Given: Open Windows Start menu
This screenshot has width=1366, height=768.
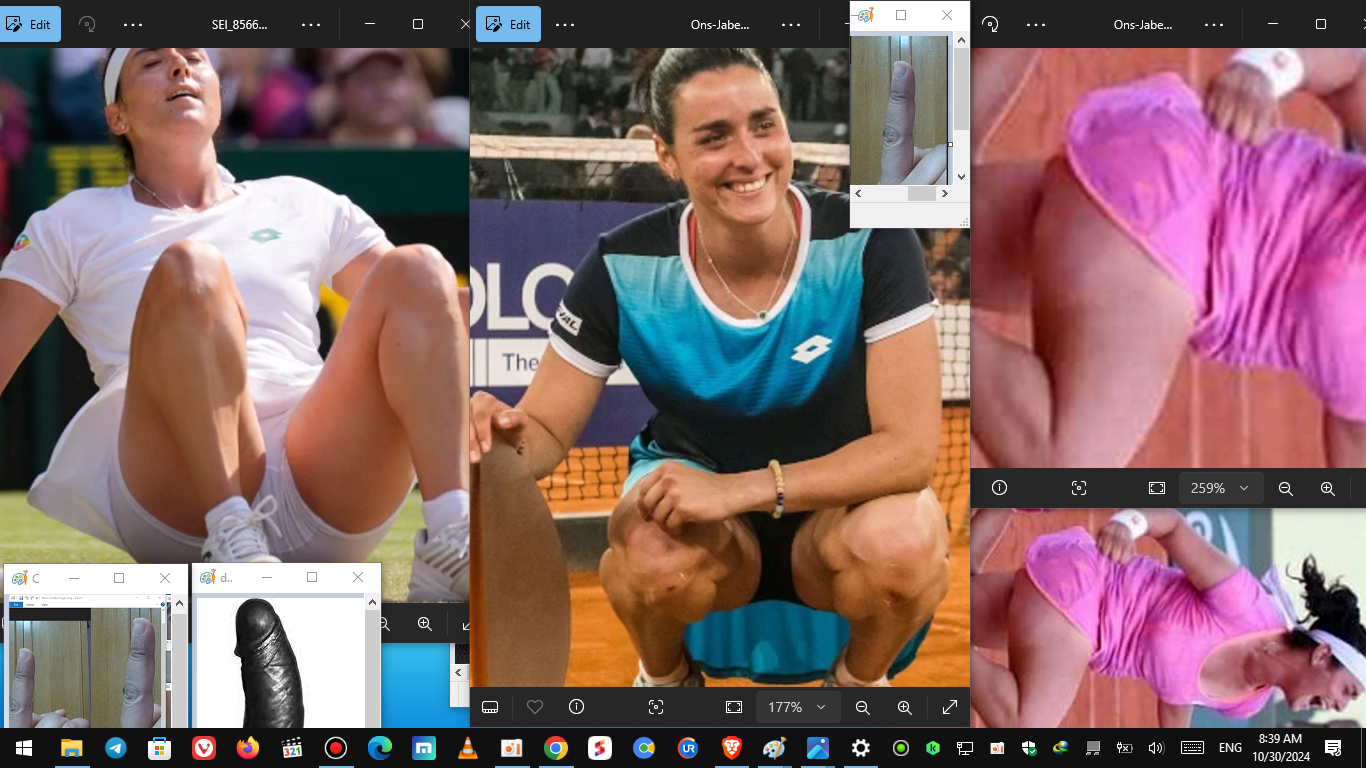Looking at the screenshot, I should point(23,748).
